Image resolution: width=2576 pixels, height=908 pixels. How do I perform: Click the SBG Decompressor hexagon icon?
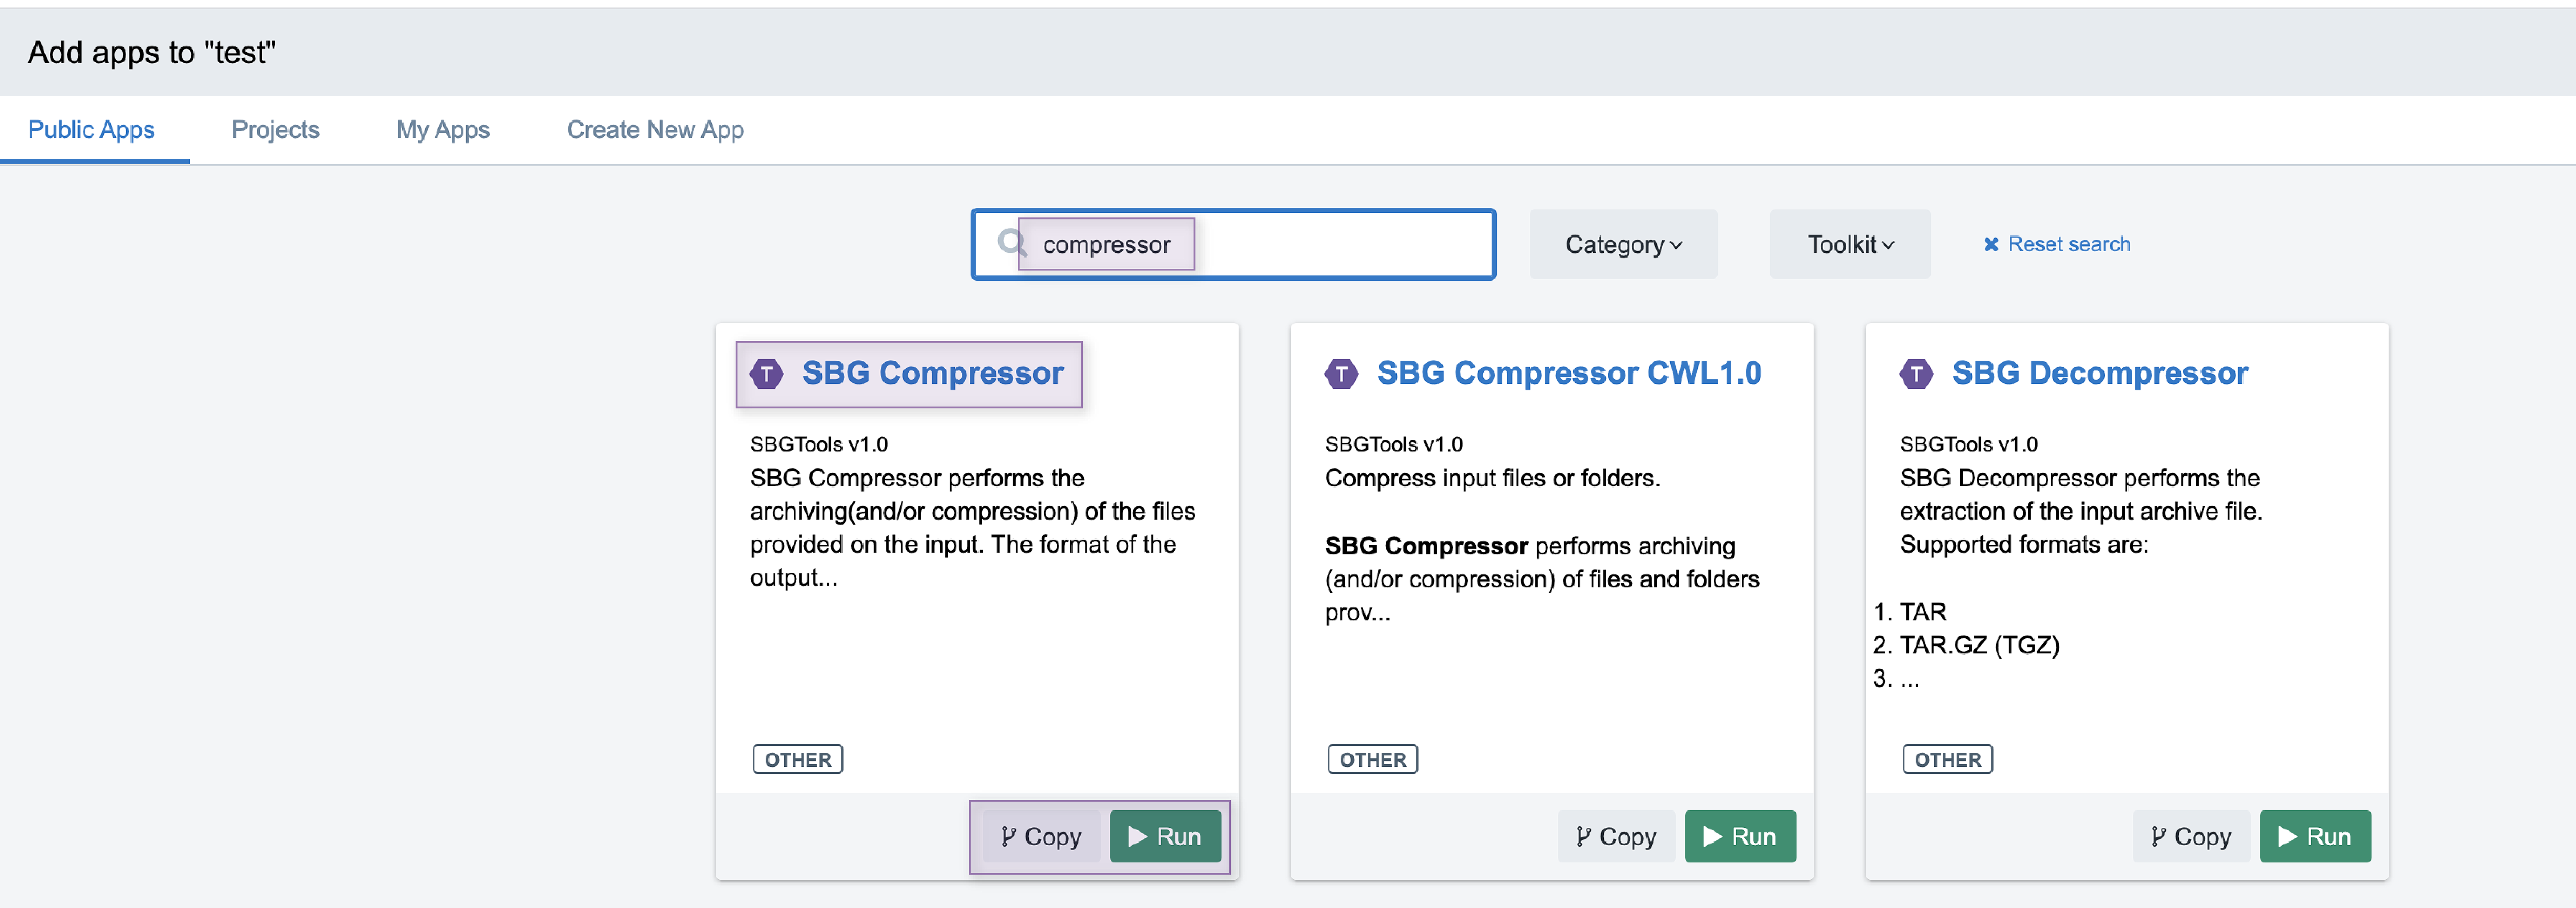(1916, 374)
